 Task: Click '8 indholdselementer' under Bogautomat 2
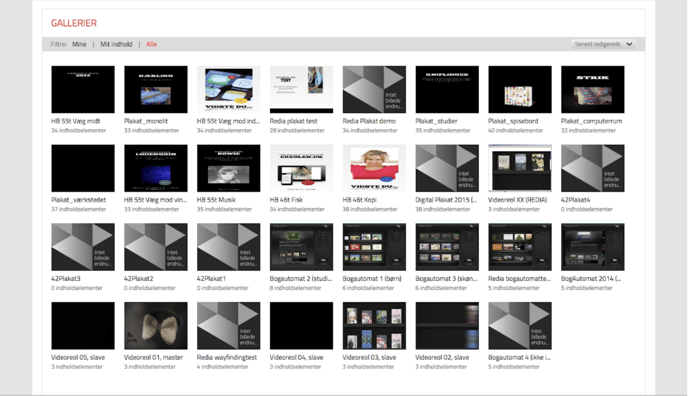(x=296, y=288)
